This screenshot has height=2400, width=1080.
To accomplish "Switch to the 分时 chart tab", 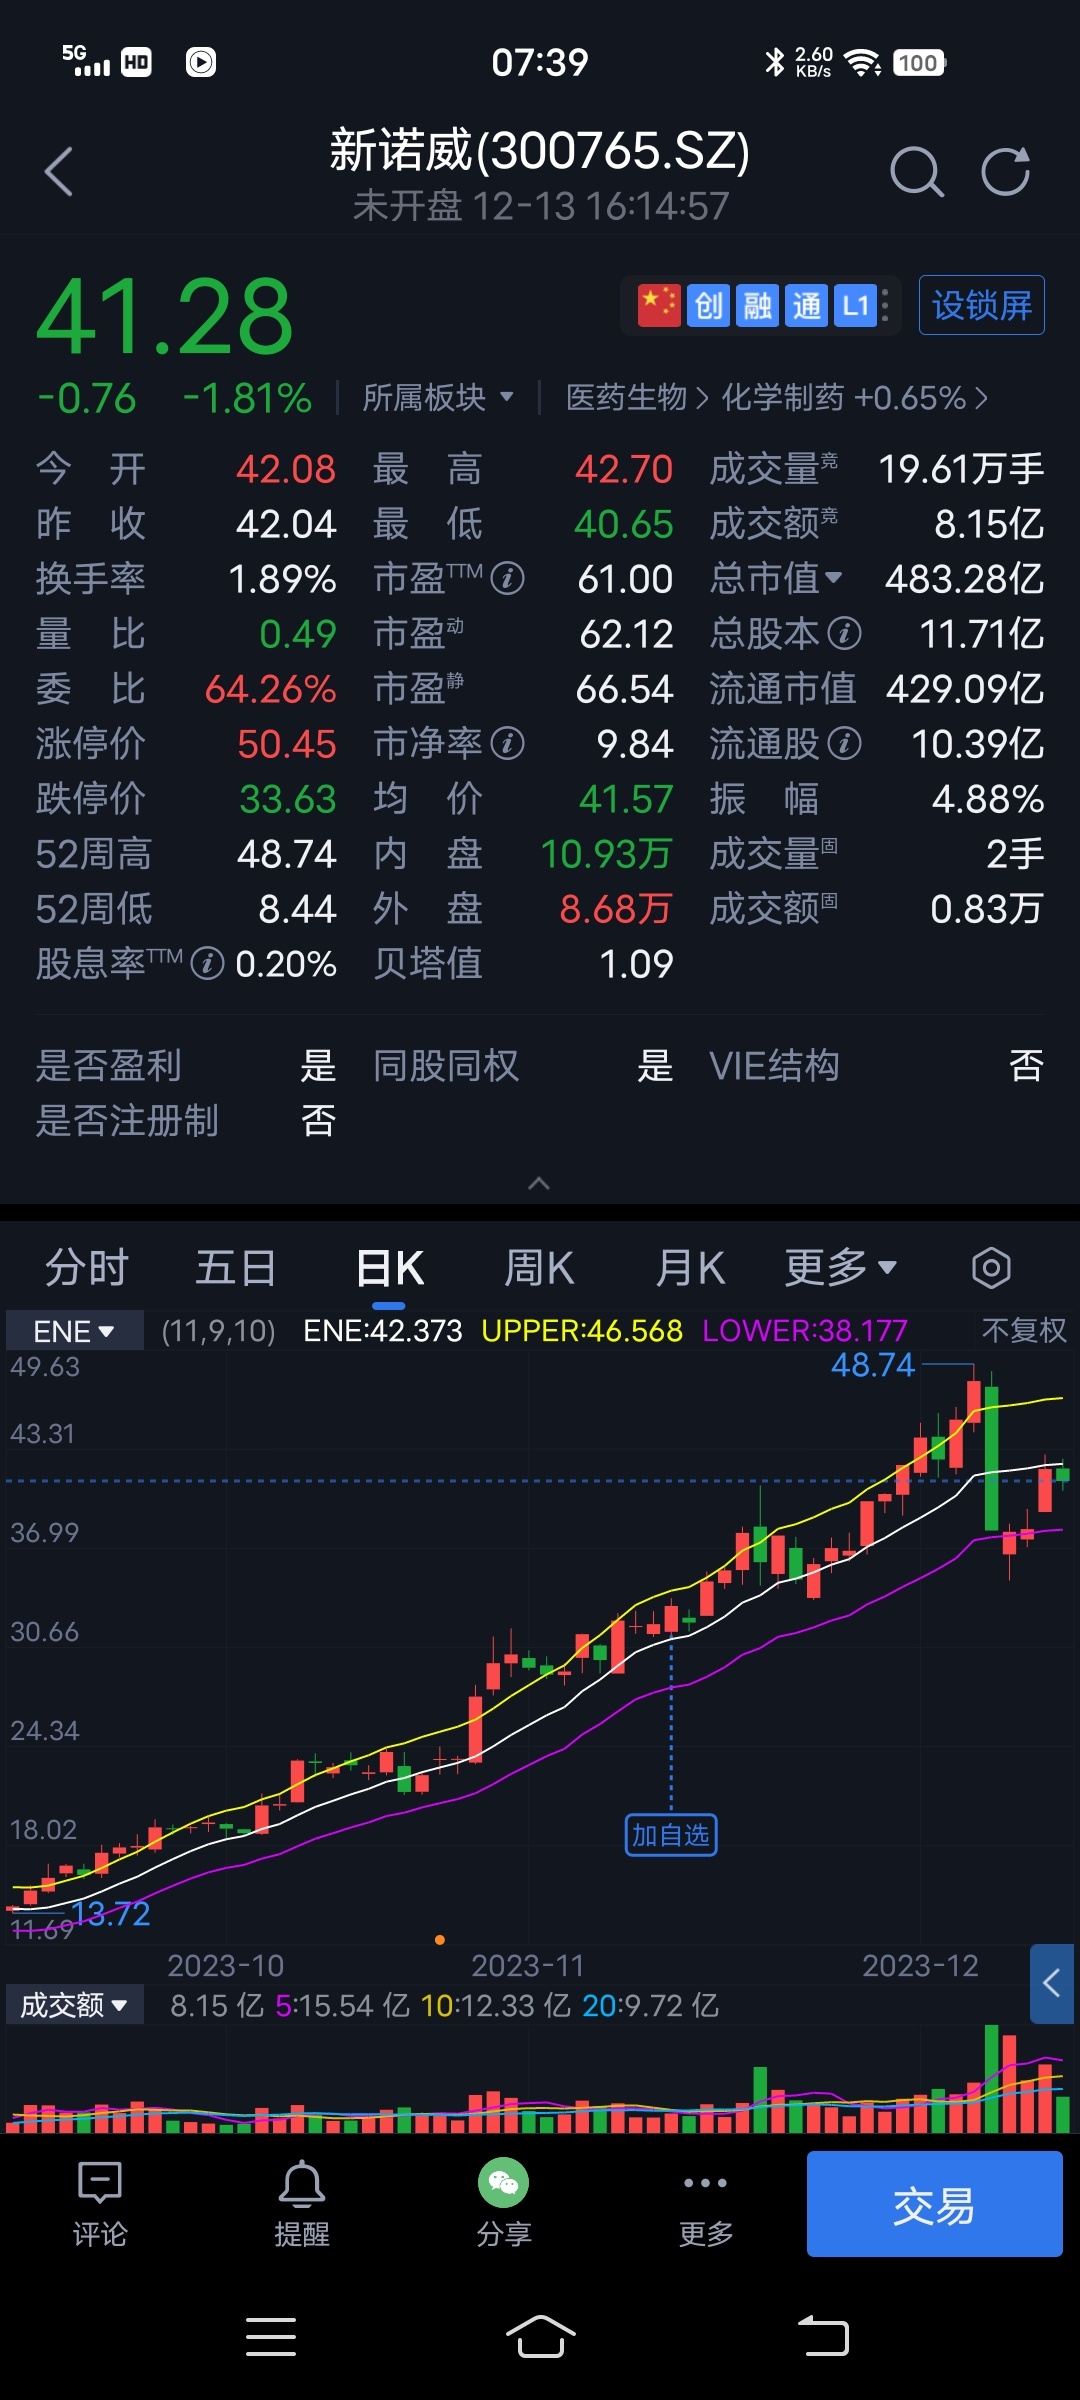I will click(x=87, y=1268).
